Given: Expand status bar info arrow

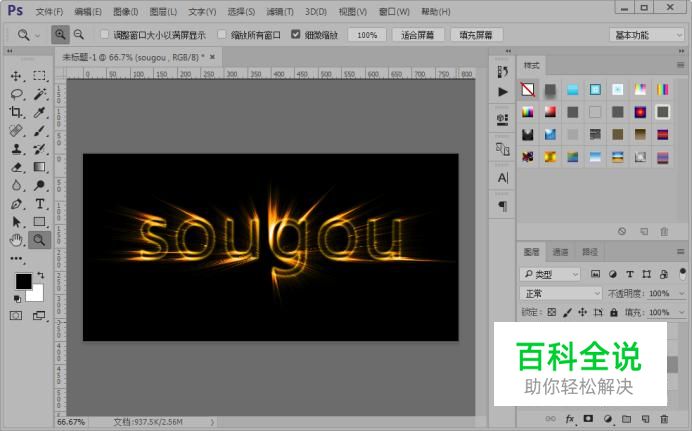Looking at the screenshot, I should click(212, 422).
